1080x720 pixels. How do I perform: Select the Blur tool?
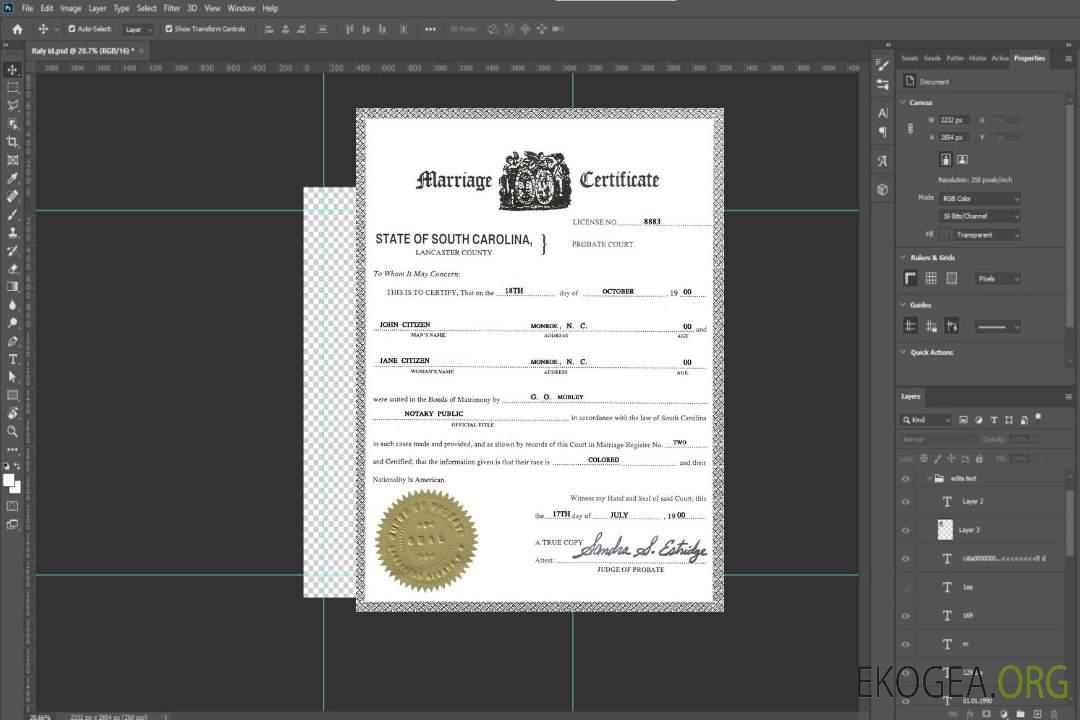pos(12,305)
